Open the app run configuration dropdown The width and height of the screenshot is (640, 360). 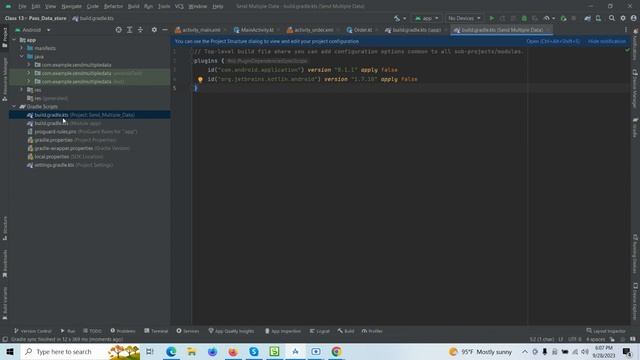pos(427,18)
